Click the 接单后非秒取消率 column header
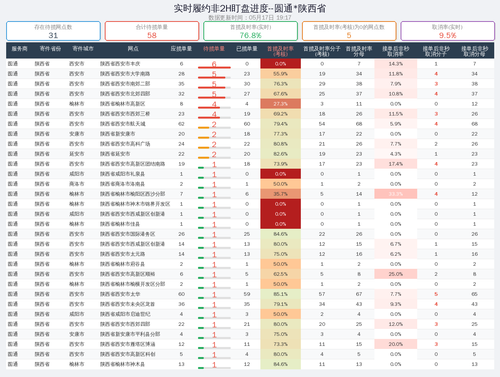The height and width of the screenshot is (377, 500). coord(396,51)
